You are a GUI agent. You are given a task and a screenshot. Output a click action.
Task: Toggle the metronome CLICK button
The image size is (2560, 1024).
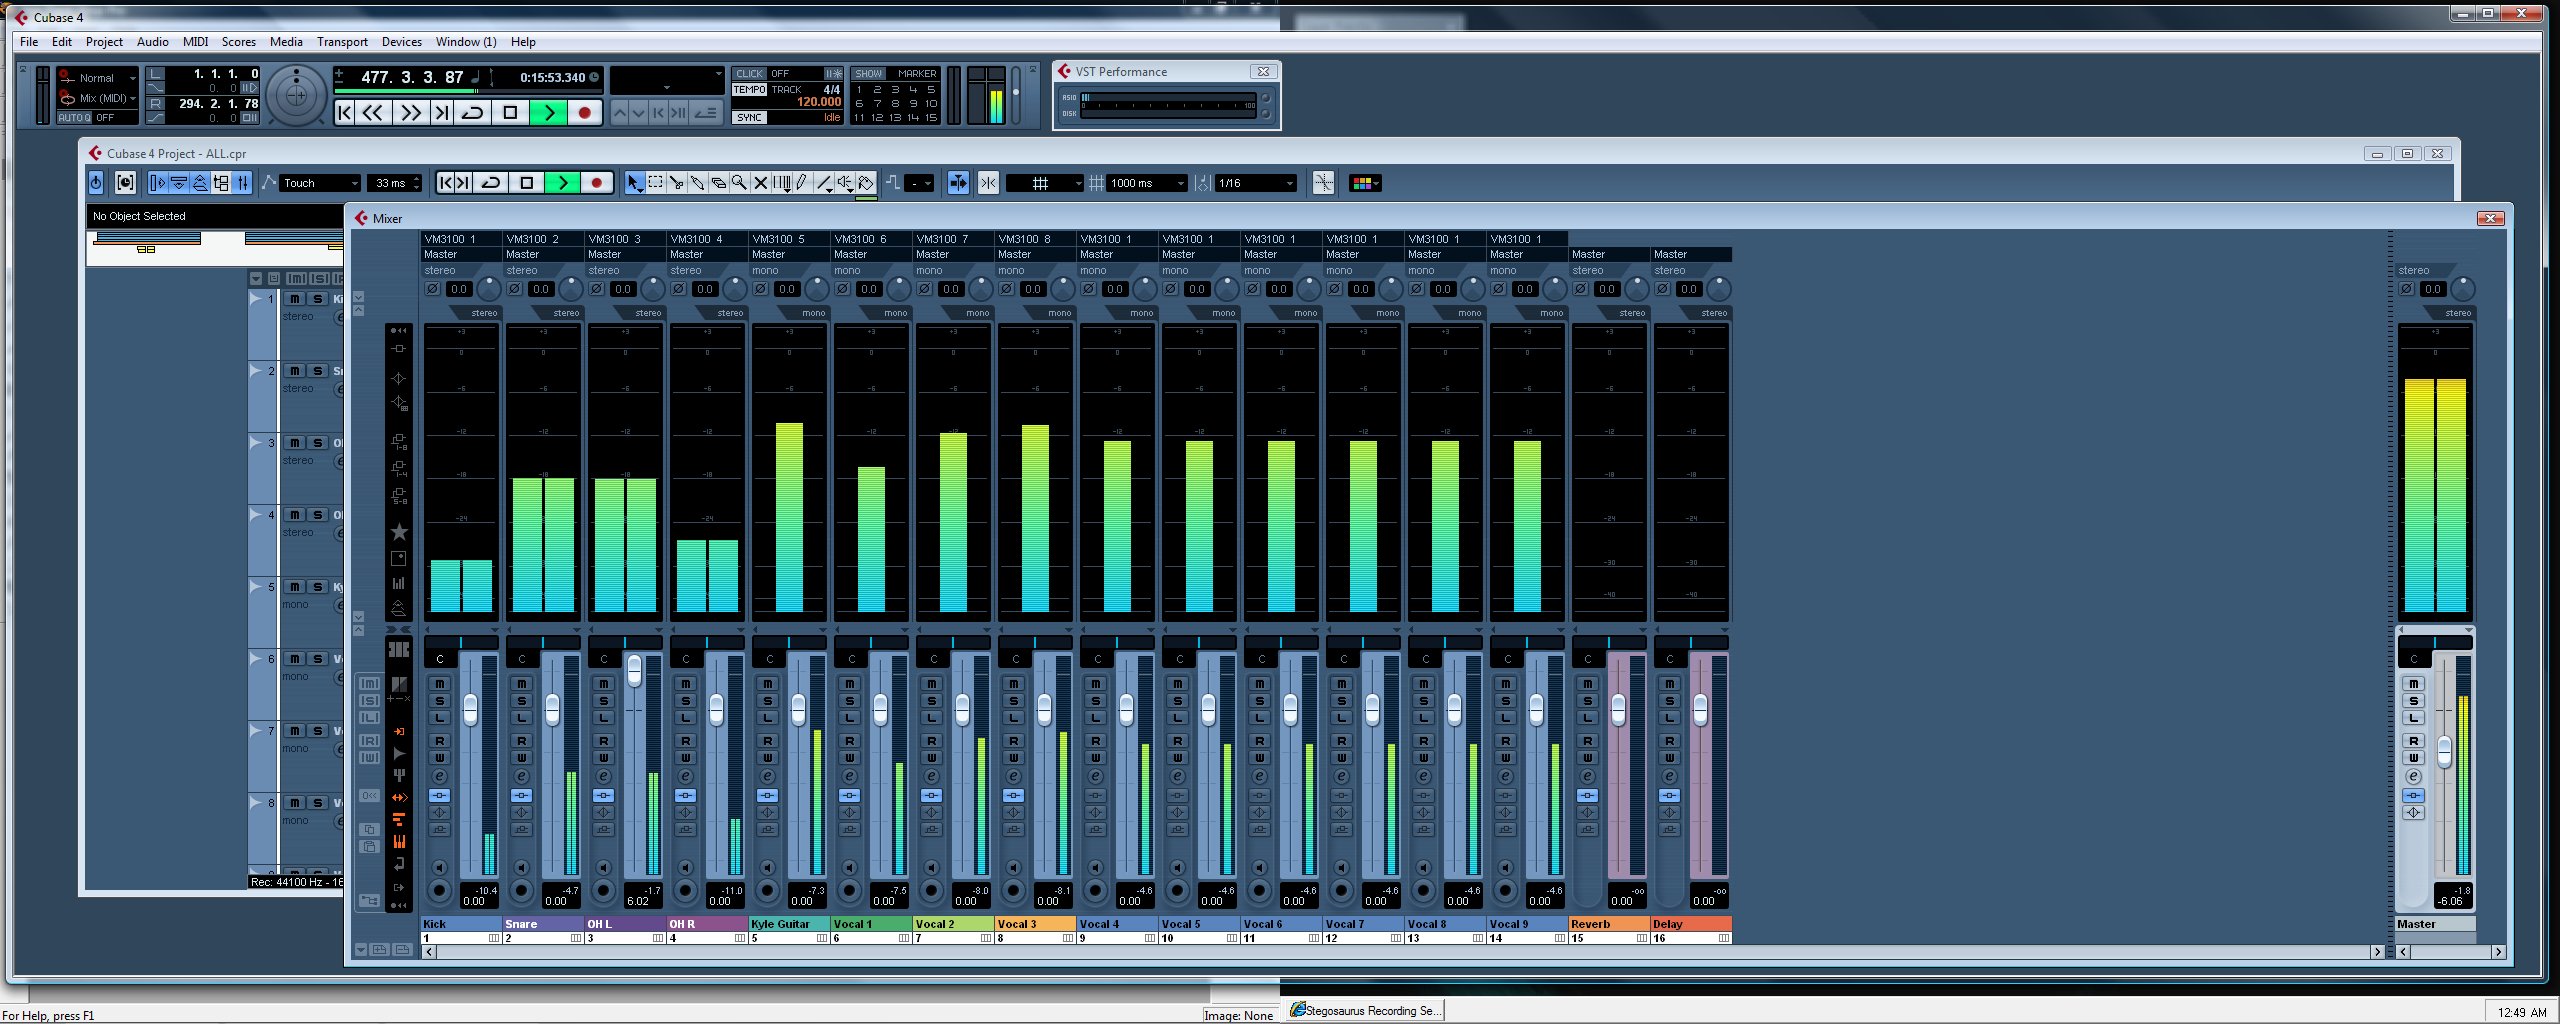point(749,74)
